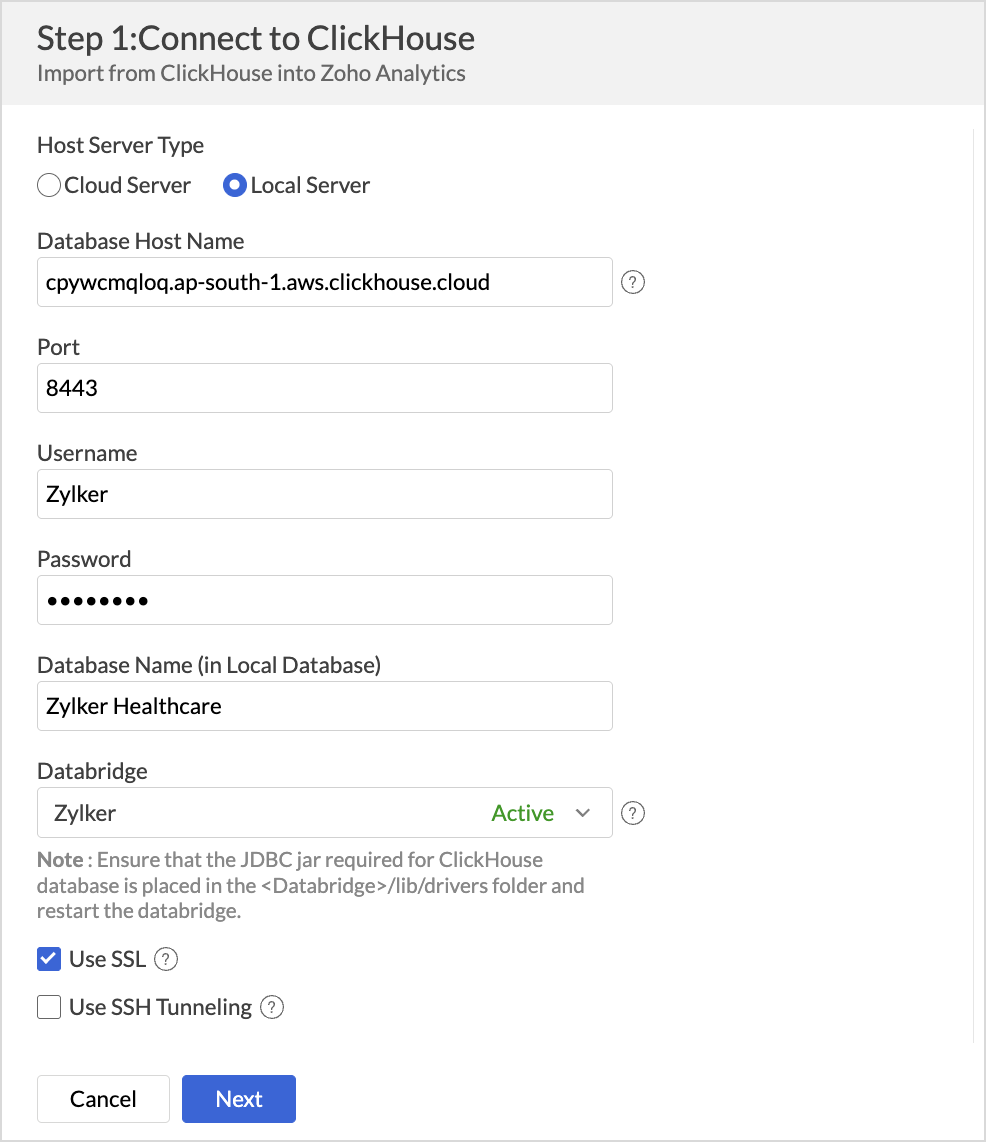Image resolution: width=986 pixels, height=1142 pixels.
Task: Select the Cloud Server radio button
Action: pyautogui.click(x=49, y=185)
